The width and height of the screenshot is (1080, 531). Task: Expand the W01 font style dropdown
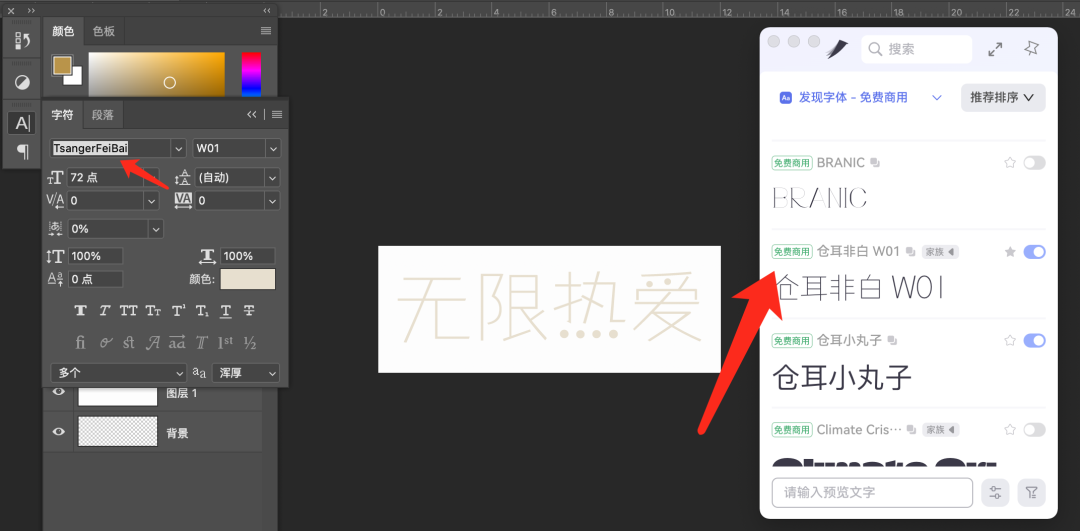[x=272, y=148]
